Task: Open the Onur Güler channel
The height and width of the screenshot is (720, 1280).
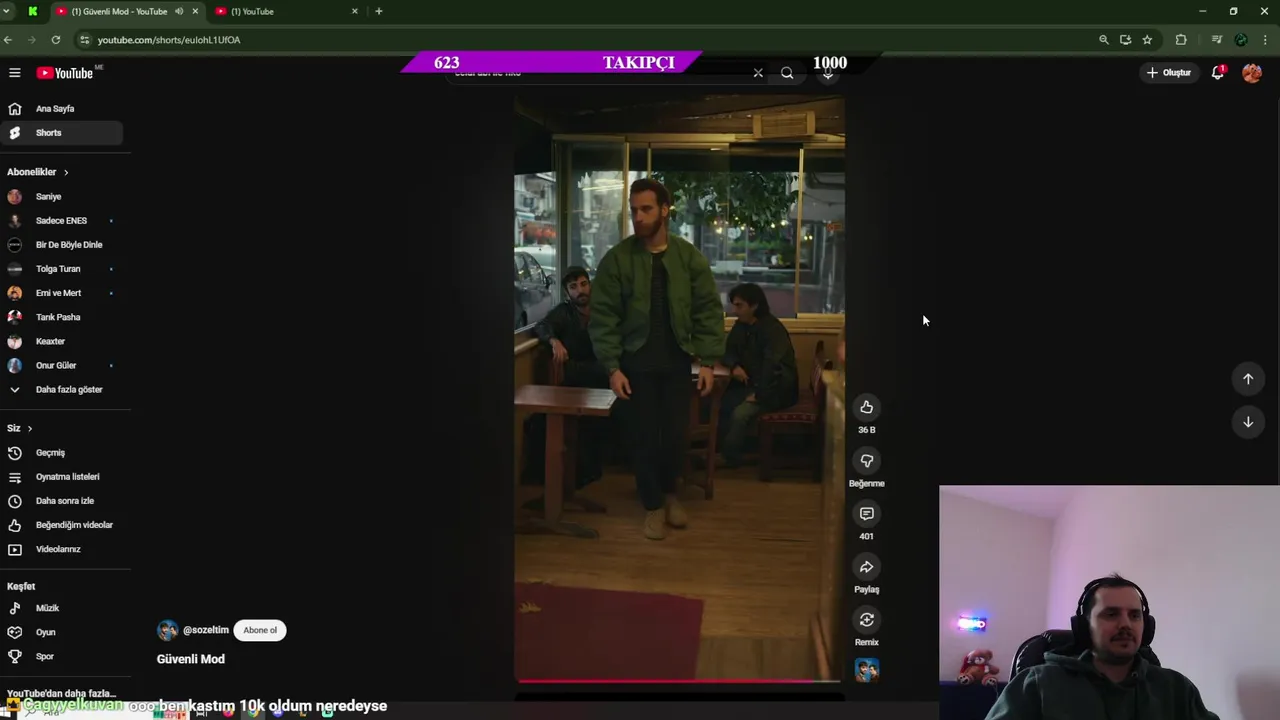Action: [x=62, y=365]
